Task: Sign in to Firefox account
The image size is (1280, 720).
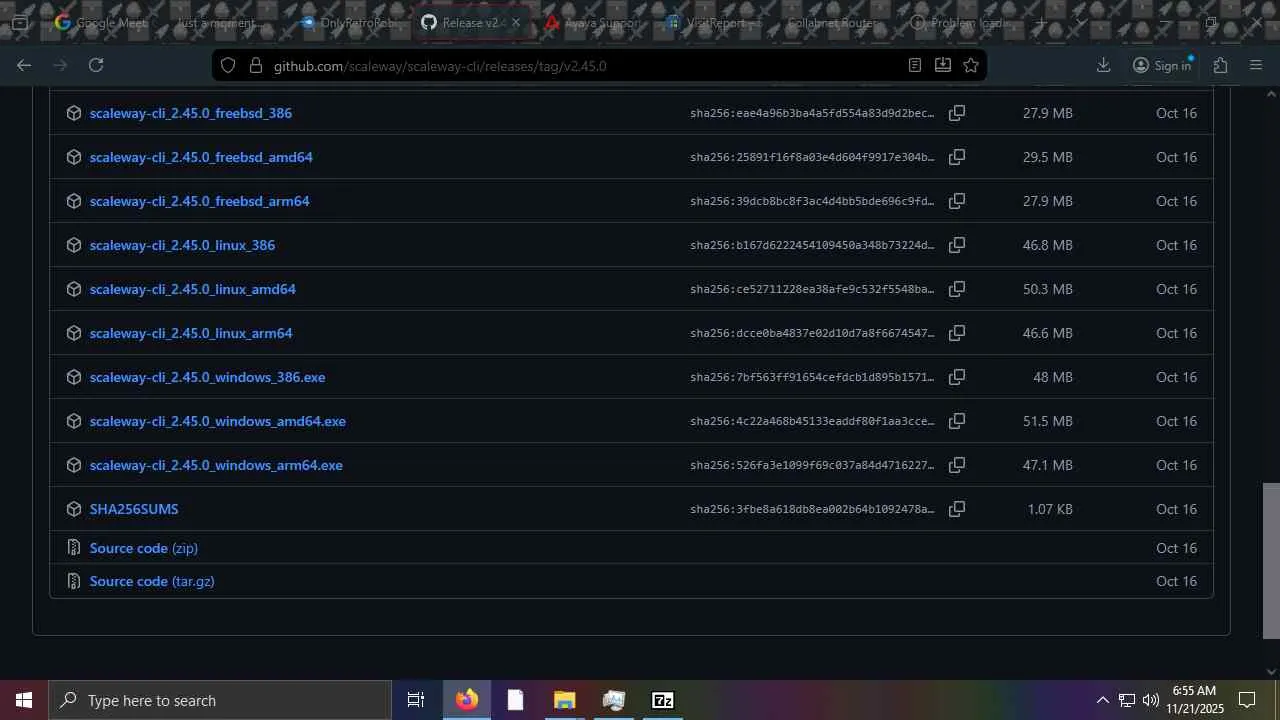Action: tap(1162, 65)
